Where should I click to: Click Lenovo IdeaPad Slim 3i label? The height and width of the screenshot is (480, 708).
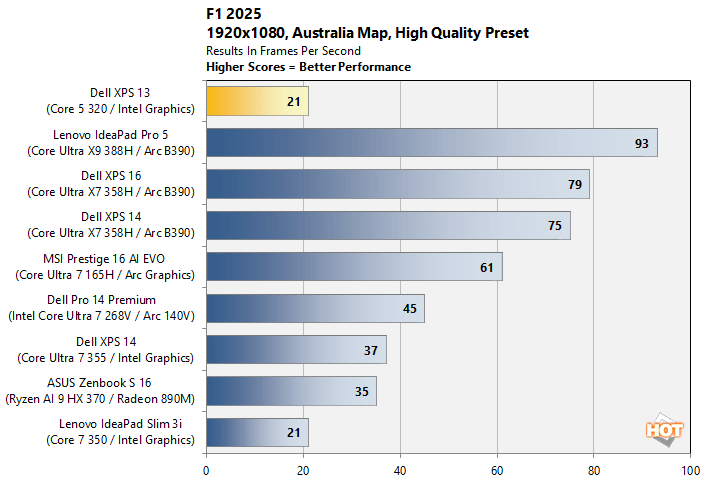120,432
